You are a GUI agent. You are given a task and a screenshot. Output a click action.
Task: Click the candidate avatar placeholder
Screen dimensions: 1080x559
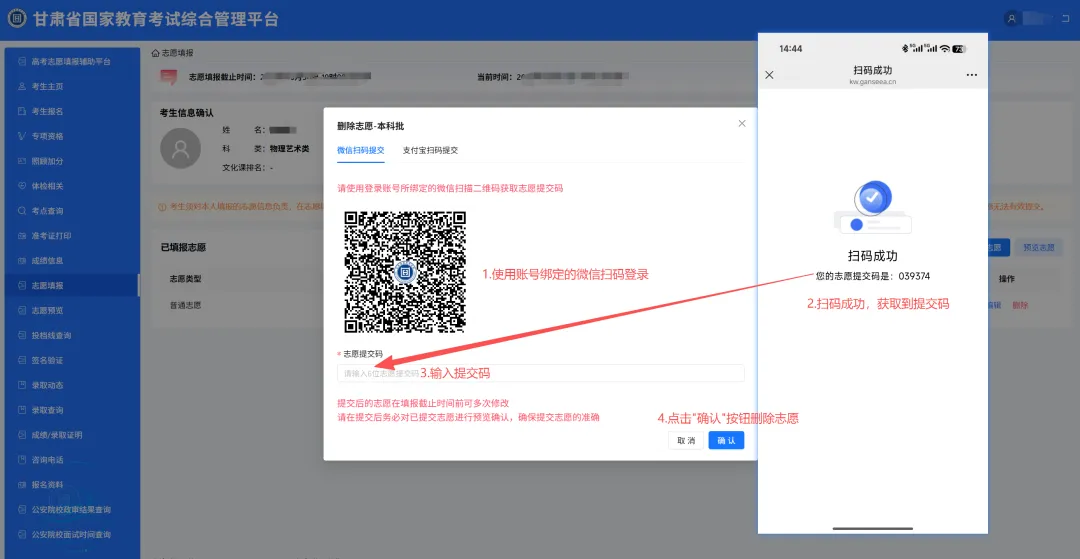[180, 148]
